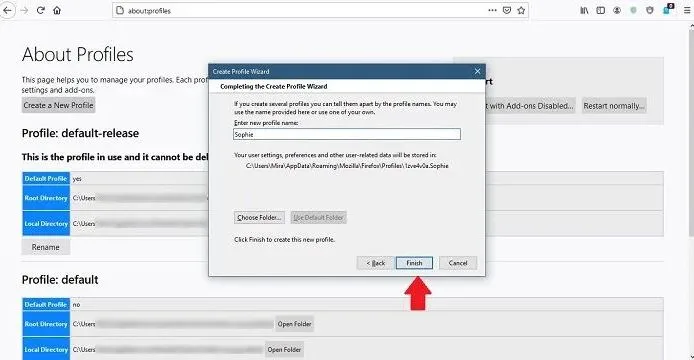Screen dimensions: 694x360
Task: Open Folder for default profile Root Directory
Action: tap(294, 324)
